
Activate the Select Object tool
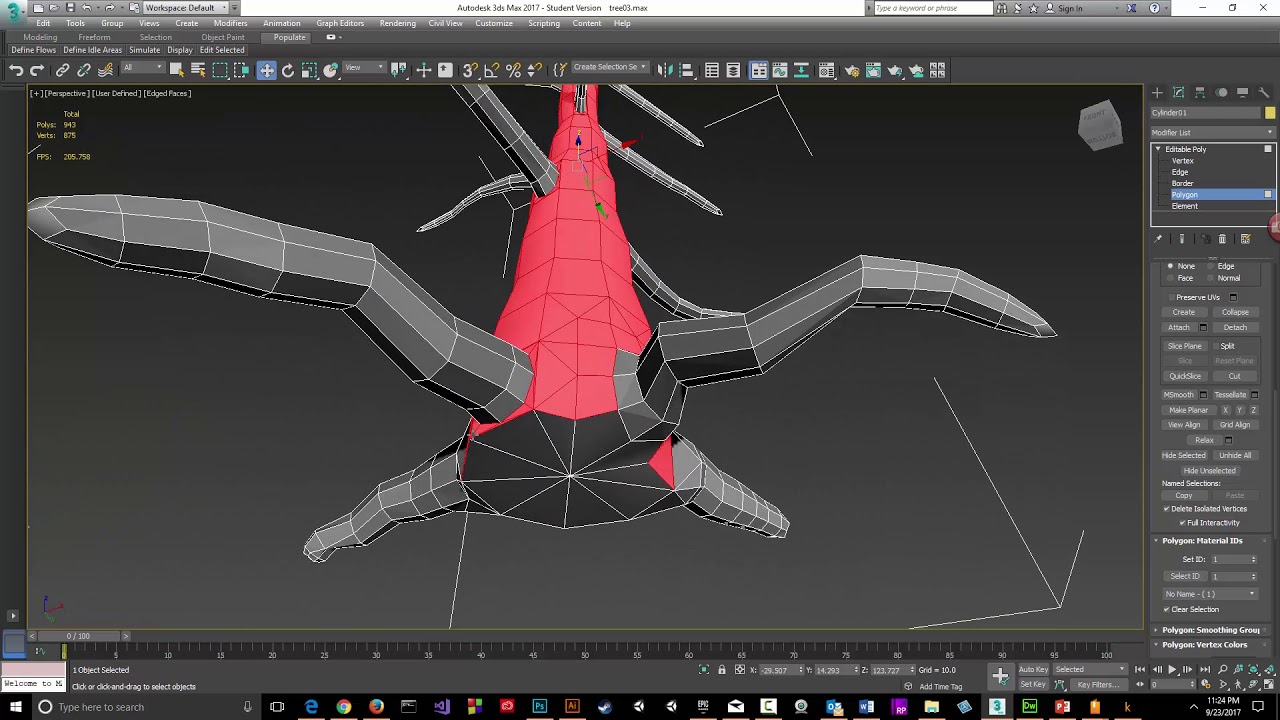point(177,70)
